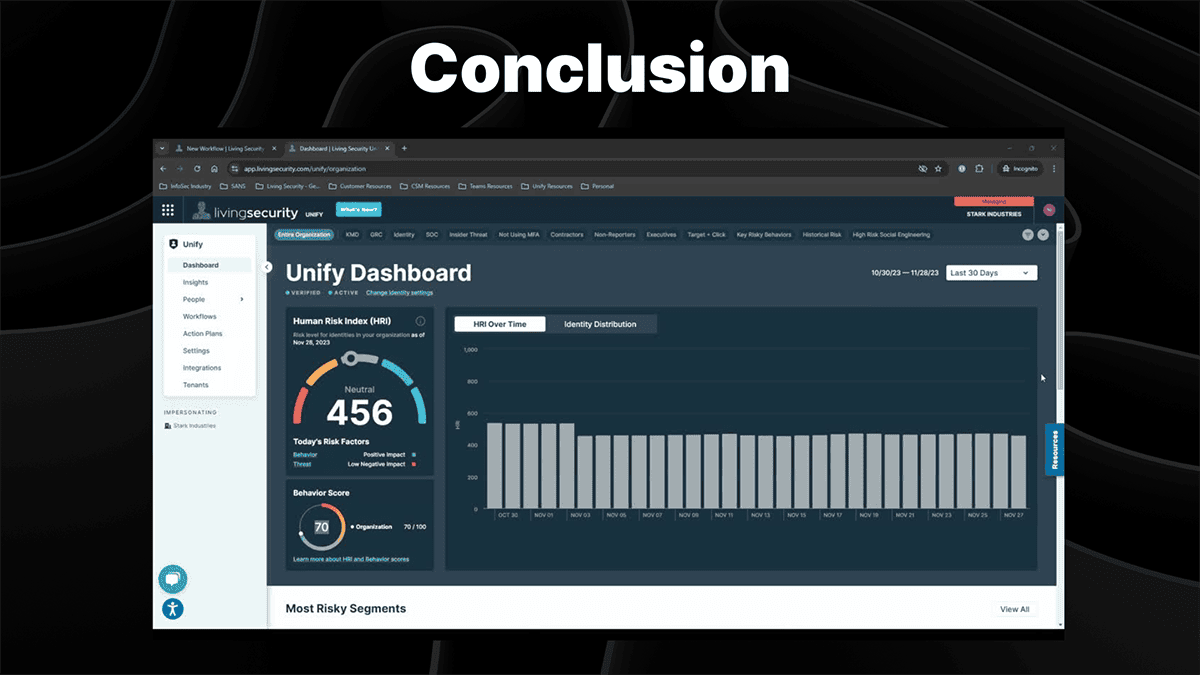This screenshot has width=1200, height=675.
Task: Open Action Plans in the sidebar
Action: pos(202,333)
